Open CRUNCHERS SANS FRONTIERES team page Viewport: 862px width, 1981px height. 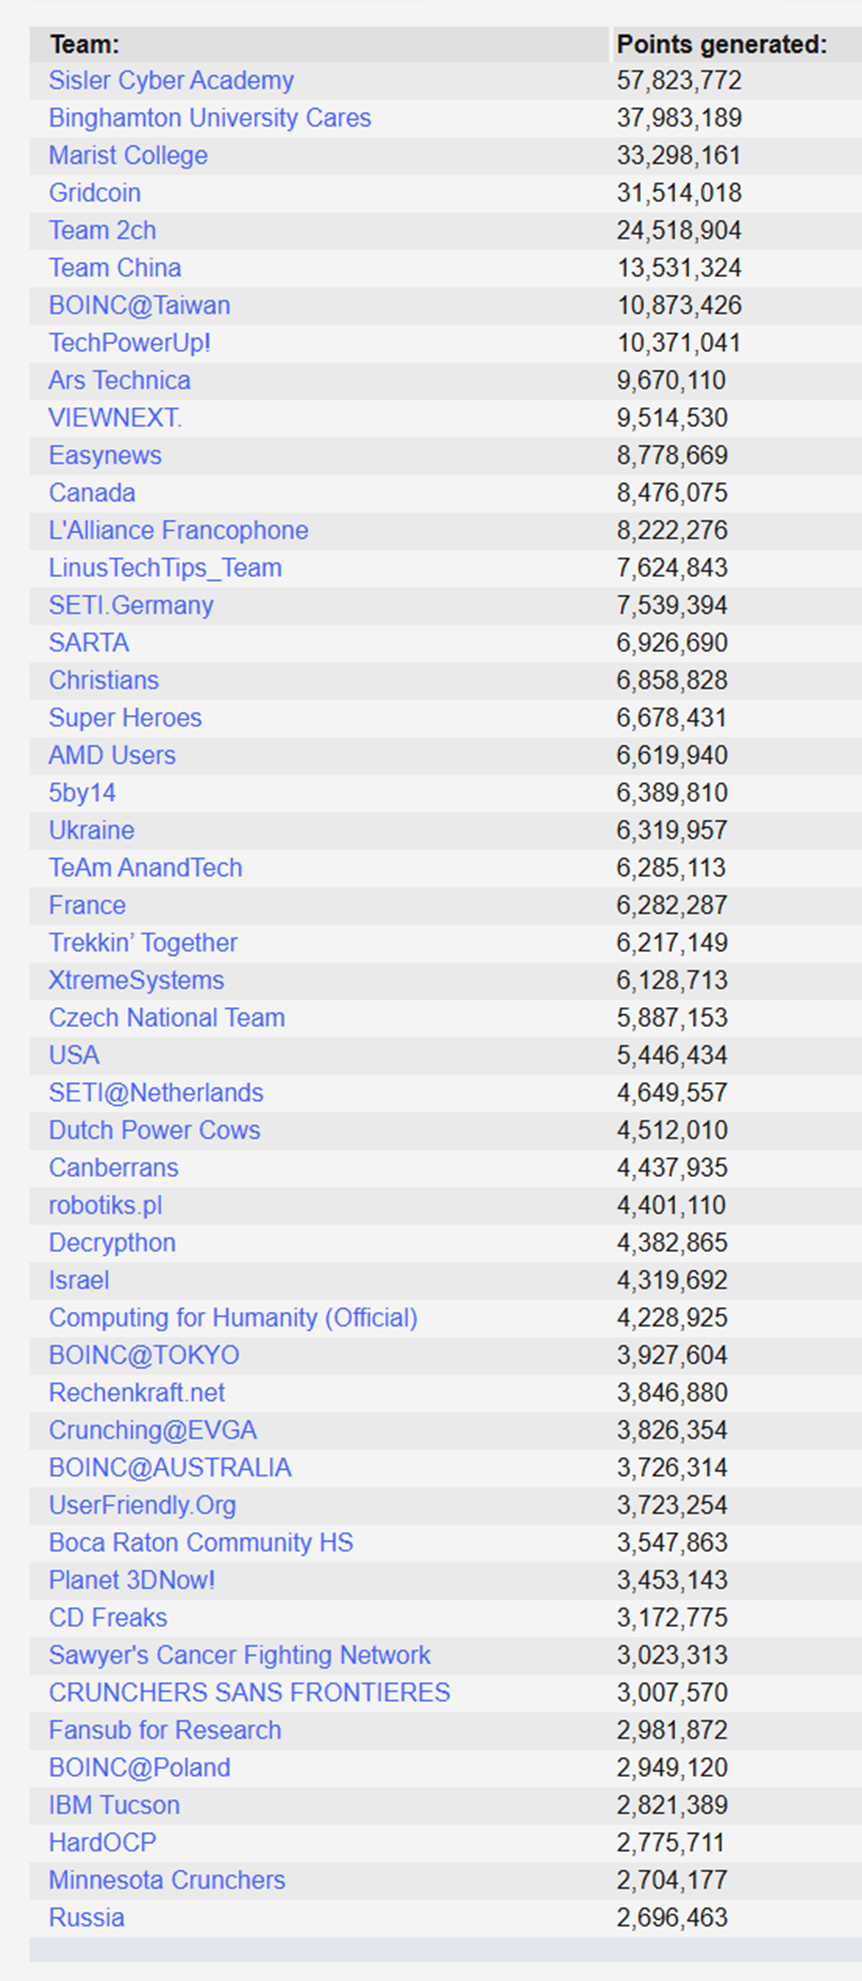pyautogui.click(x=250, y=1693)
